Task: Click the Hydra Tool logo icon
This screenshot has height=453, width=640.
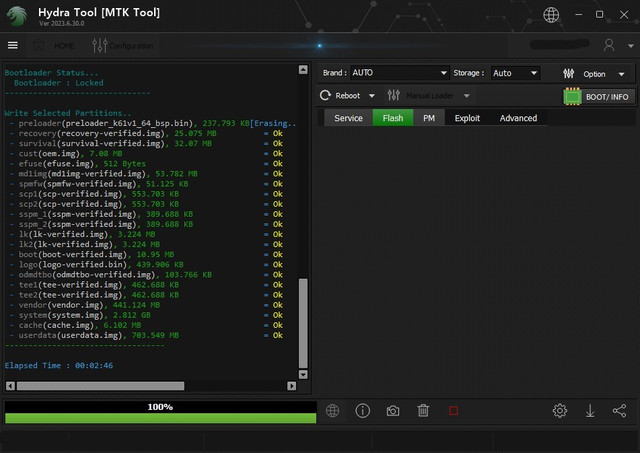Action: tap(17, 16)
